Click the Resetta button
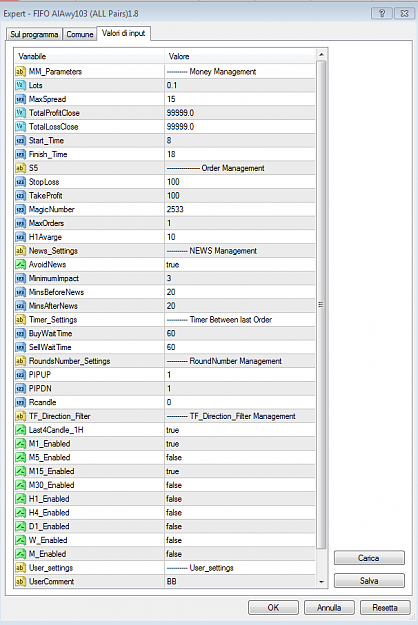418x625 pixels. click(x=385, y=607)
